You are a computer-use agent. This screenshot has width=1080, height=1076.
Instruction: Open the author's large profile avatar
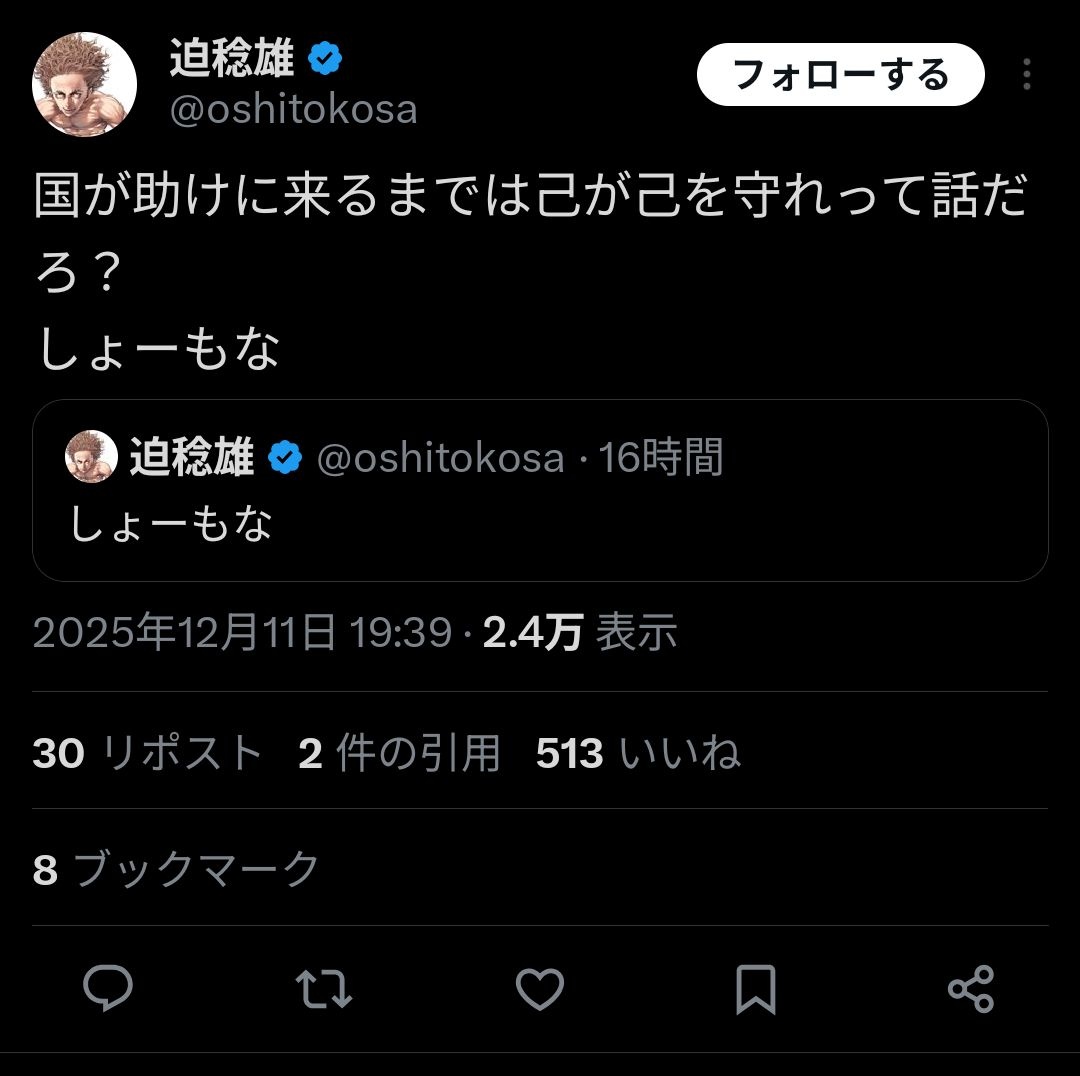coord(84,84)
